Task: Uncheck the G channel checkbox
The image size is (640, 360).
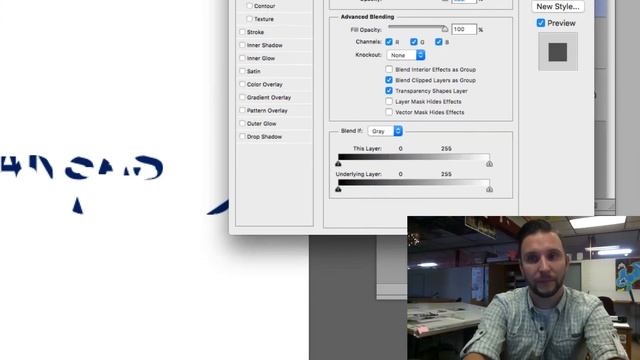Action: point(413,42)
